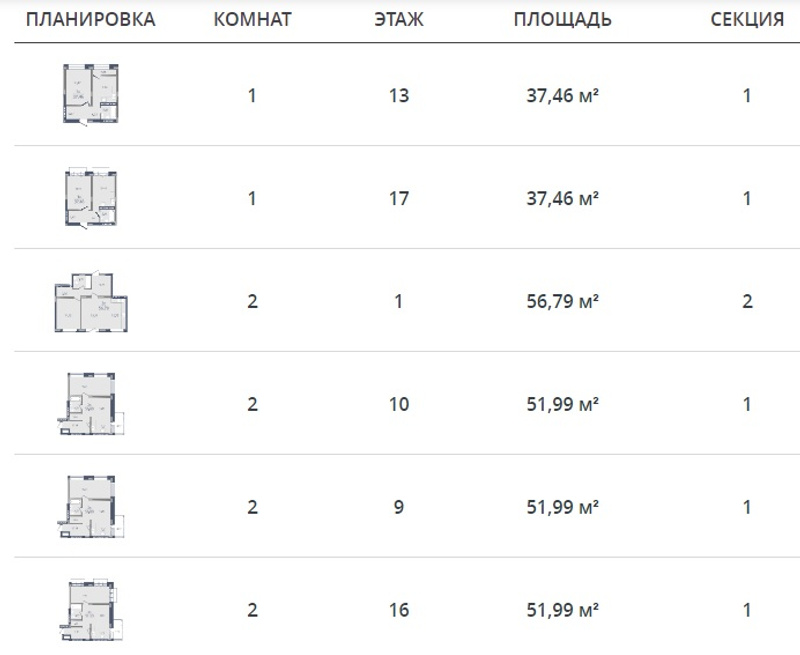Click the 56,79 м² area value

pos(562,301)
